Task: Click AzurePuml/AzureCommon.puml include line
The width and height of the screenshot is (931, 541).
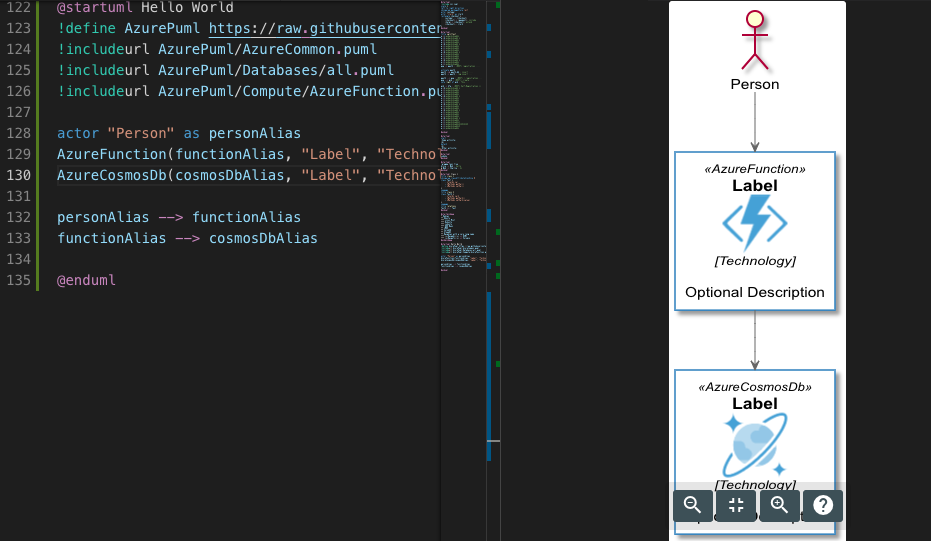Action: coord(217,49)
